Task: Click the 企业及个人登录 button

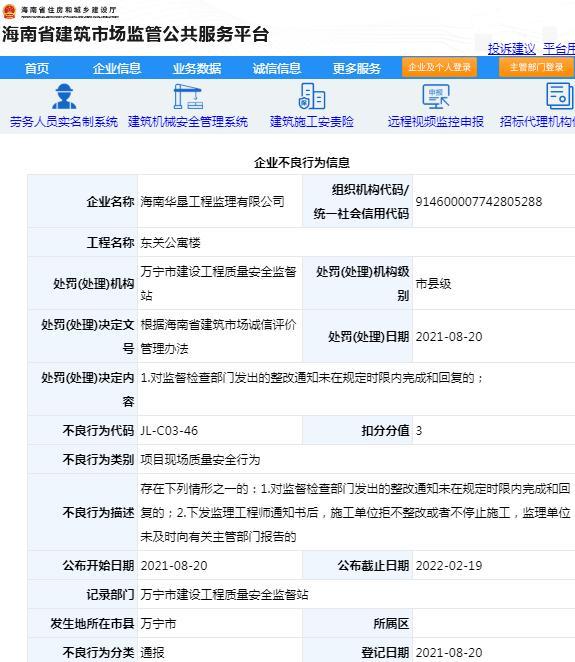Action: click(439, 67)
